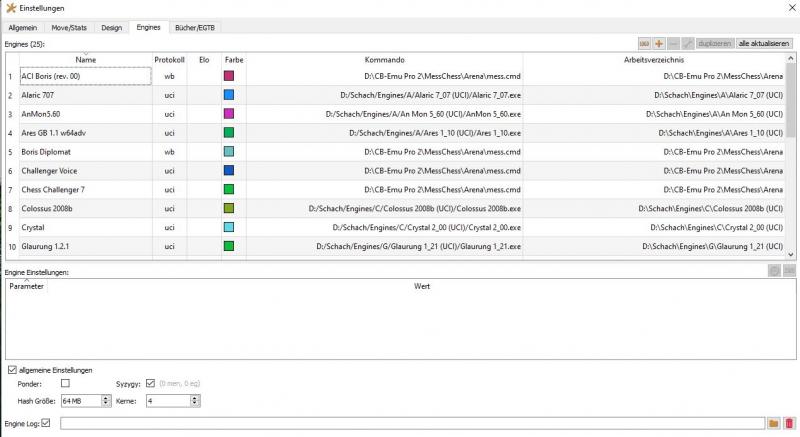Click the UCI icon button left of plus
The width and height of the screenshot is (800, 437).
point(645,44)
